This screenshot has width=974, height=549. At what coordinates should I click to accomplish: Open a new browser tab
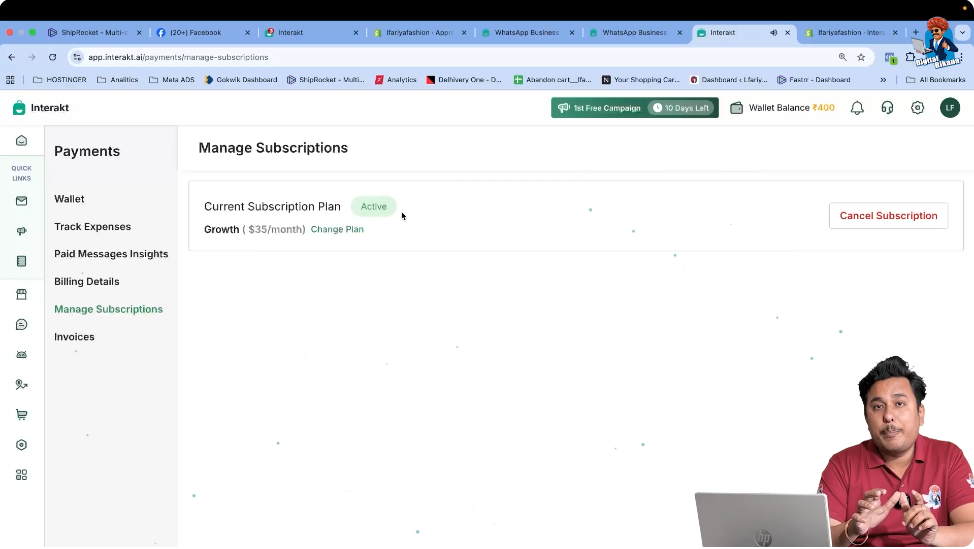click(x=916, y=32)
